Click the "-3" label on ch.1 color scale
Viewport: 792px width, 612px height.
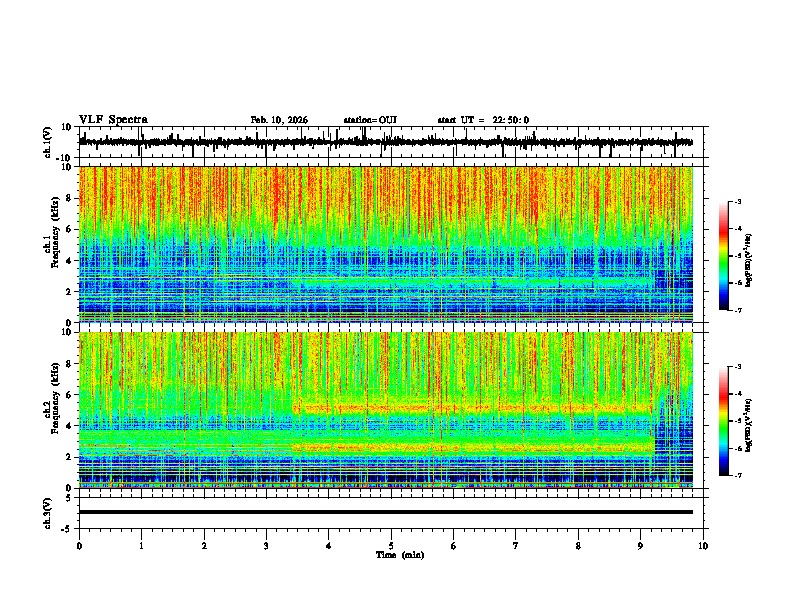click(x=738, y=202)
